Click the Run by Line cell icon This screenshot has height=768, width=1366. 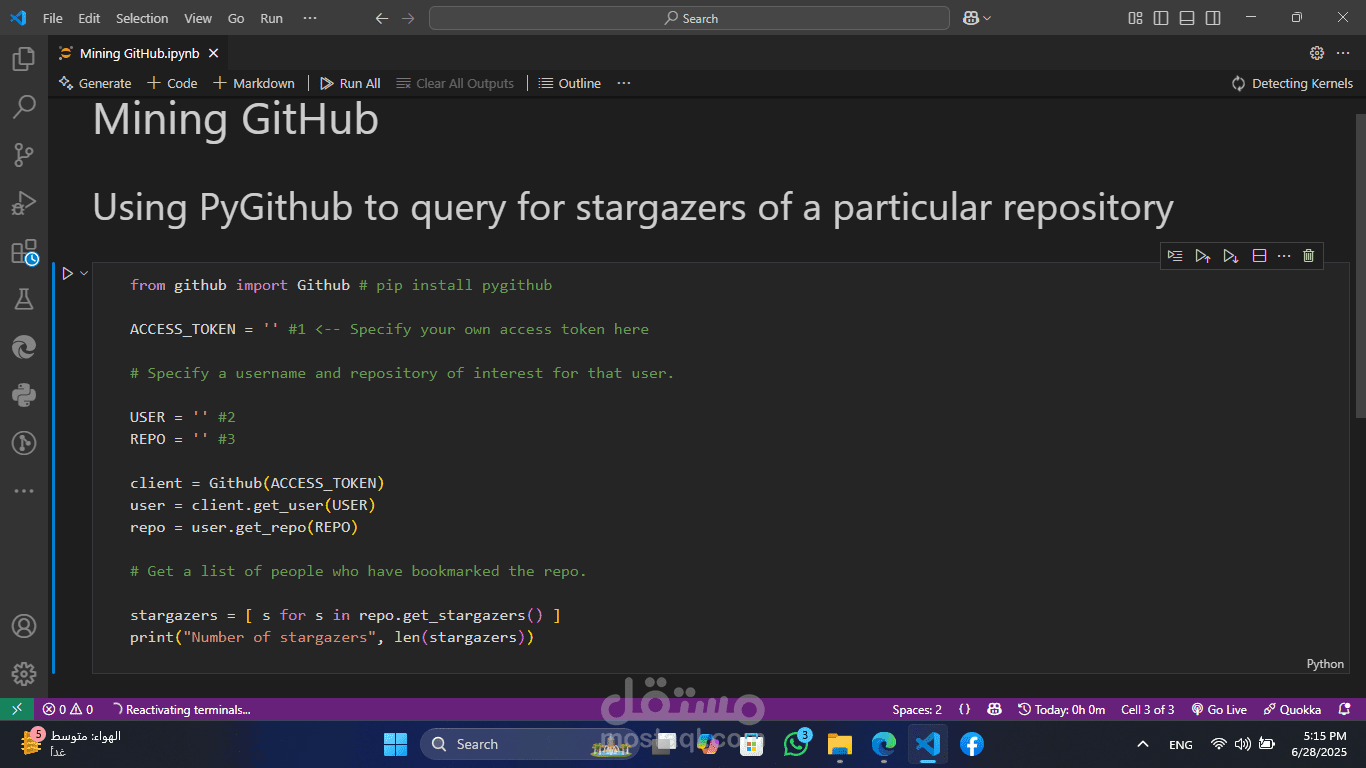pos(1175,256)
